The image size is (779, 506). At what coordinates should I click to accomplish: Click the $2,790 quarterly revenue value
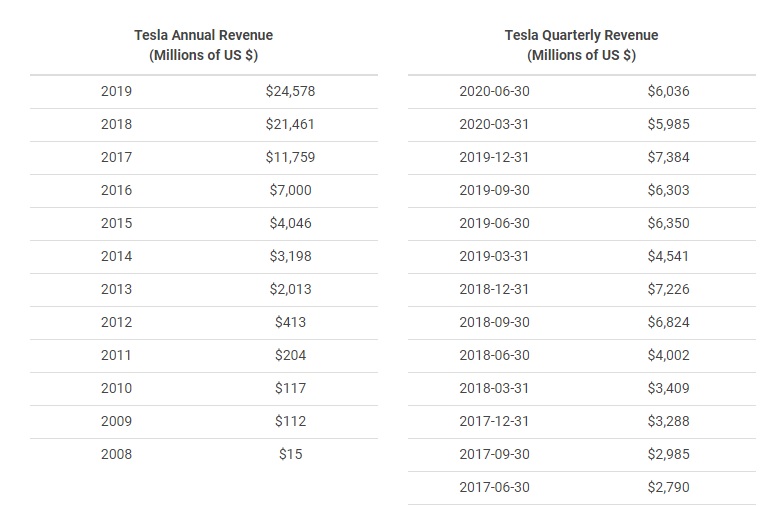(x=668, y=487)
